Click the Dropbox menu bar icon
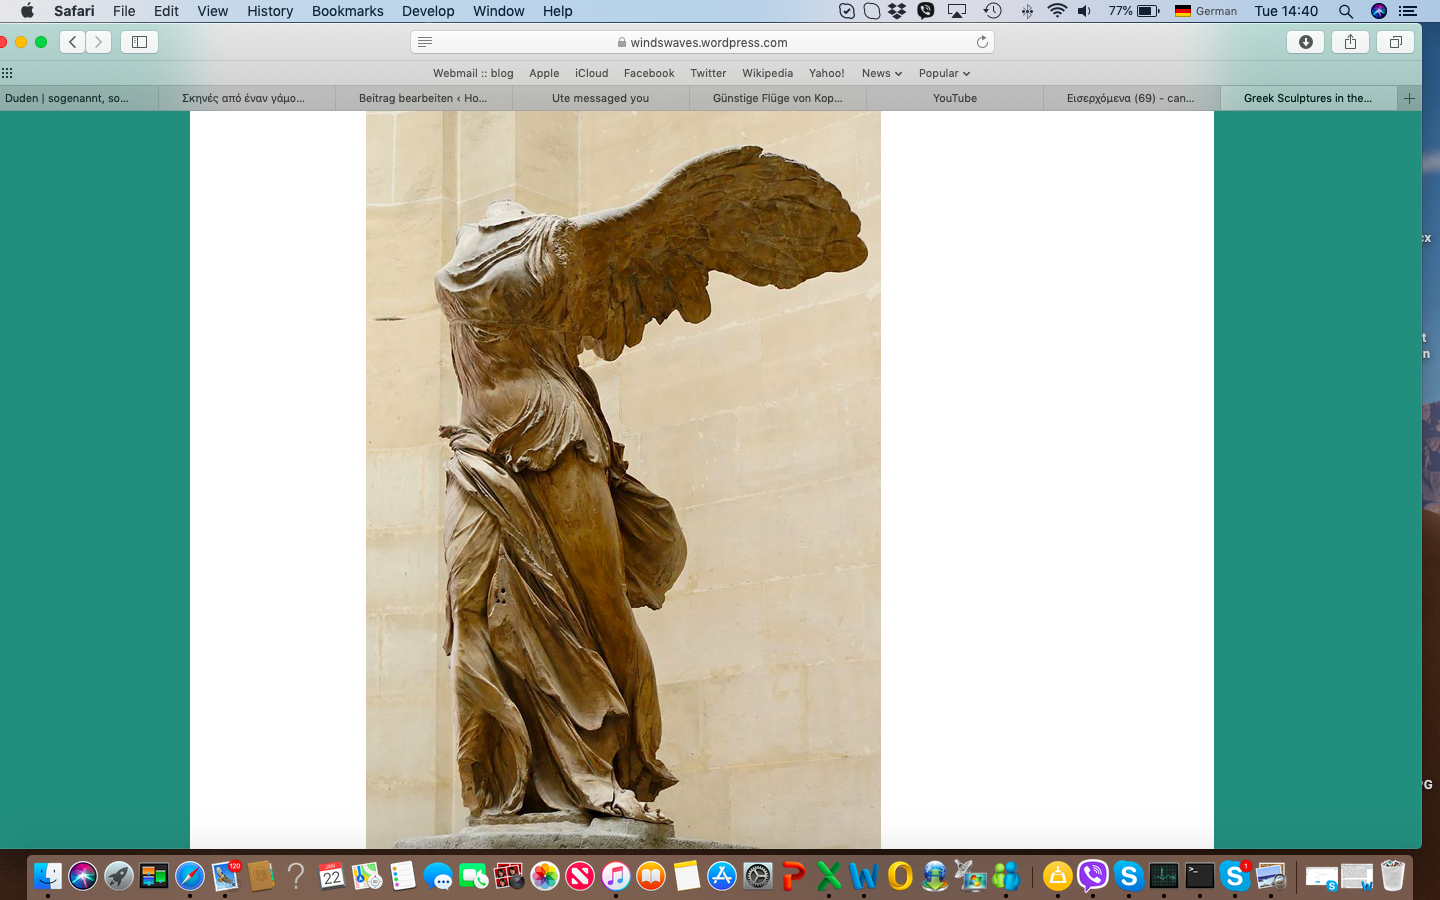The height and width of the screenshot is (900, 1440). pyautogui.click(x=897, y=11)
